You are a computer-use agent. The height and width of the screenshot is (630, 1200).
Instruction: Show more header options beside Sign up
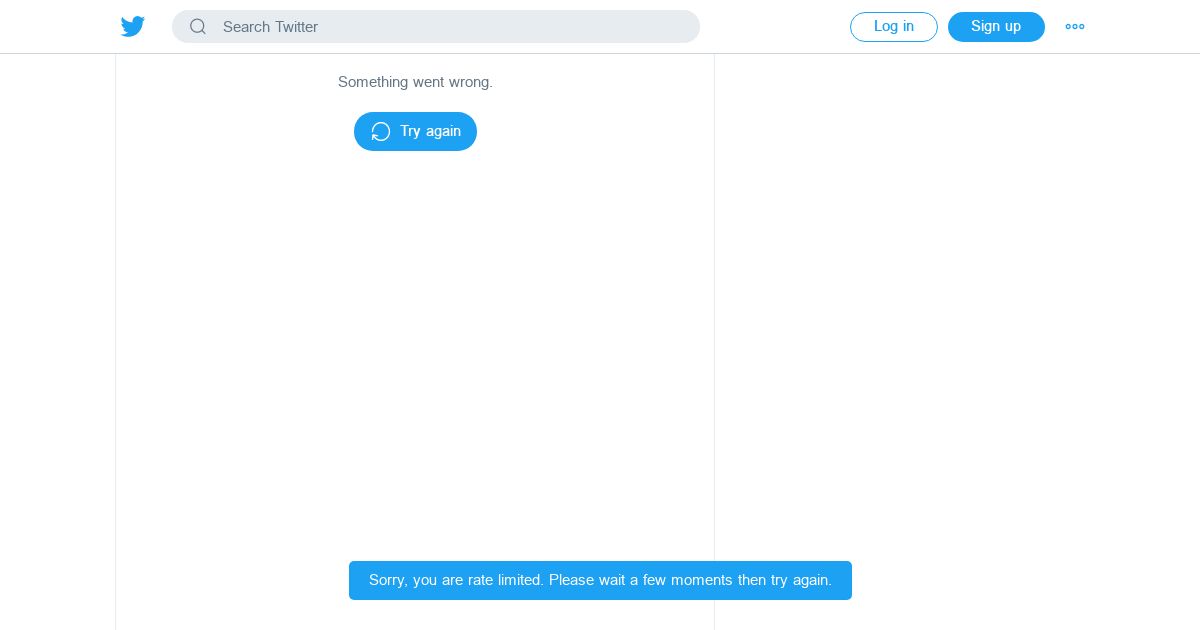[1075, 27]
